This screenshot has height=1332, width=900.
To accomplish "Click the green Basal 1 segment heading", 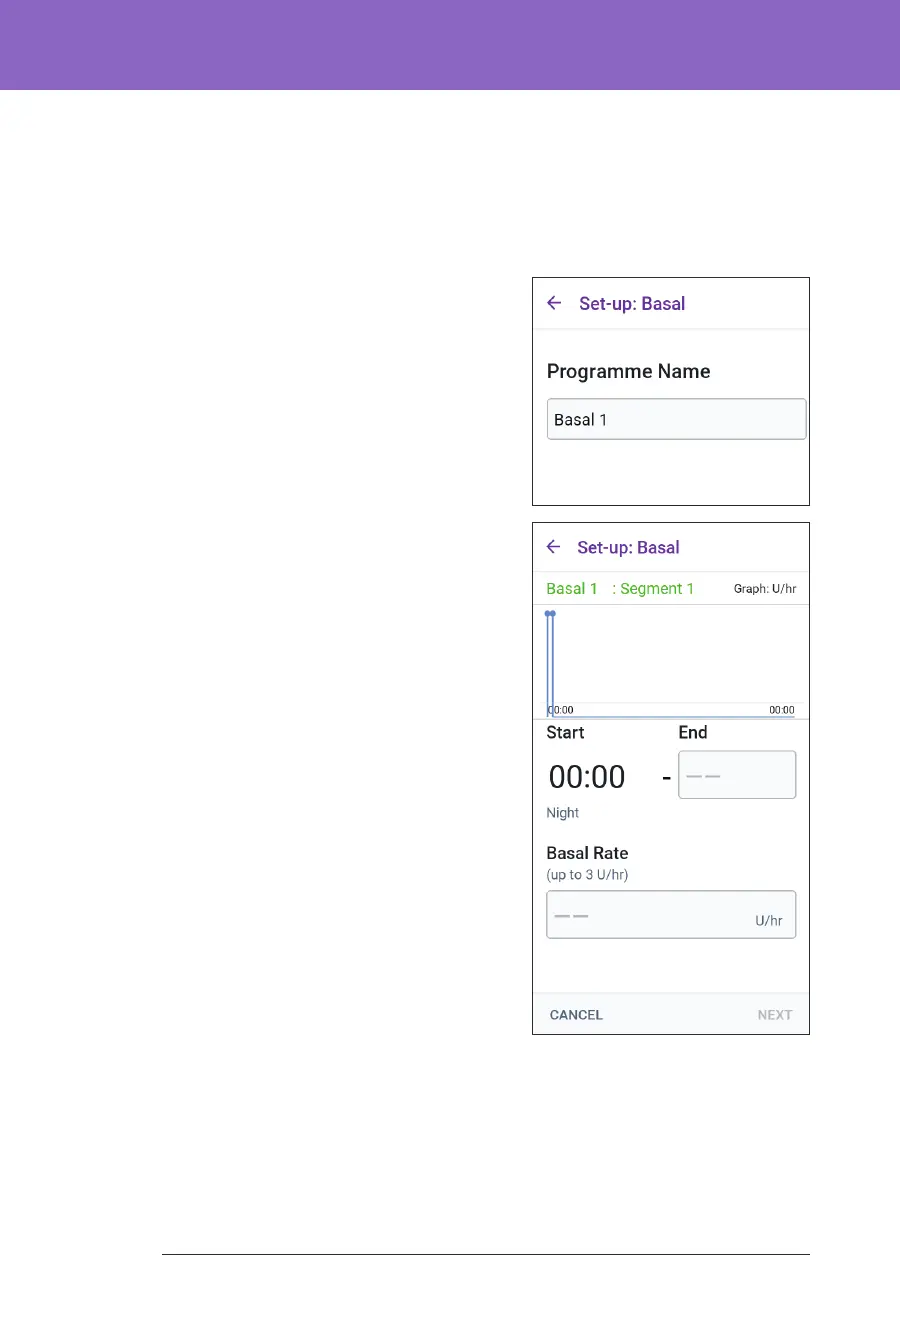I will [x=572, y=589].
